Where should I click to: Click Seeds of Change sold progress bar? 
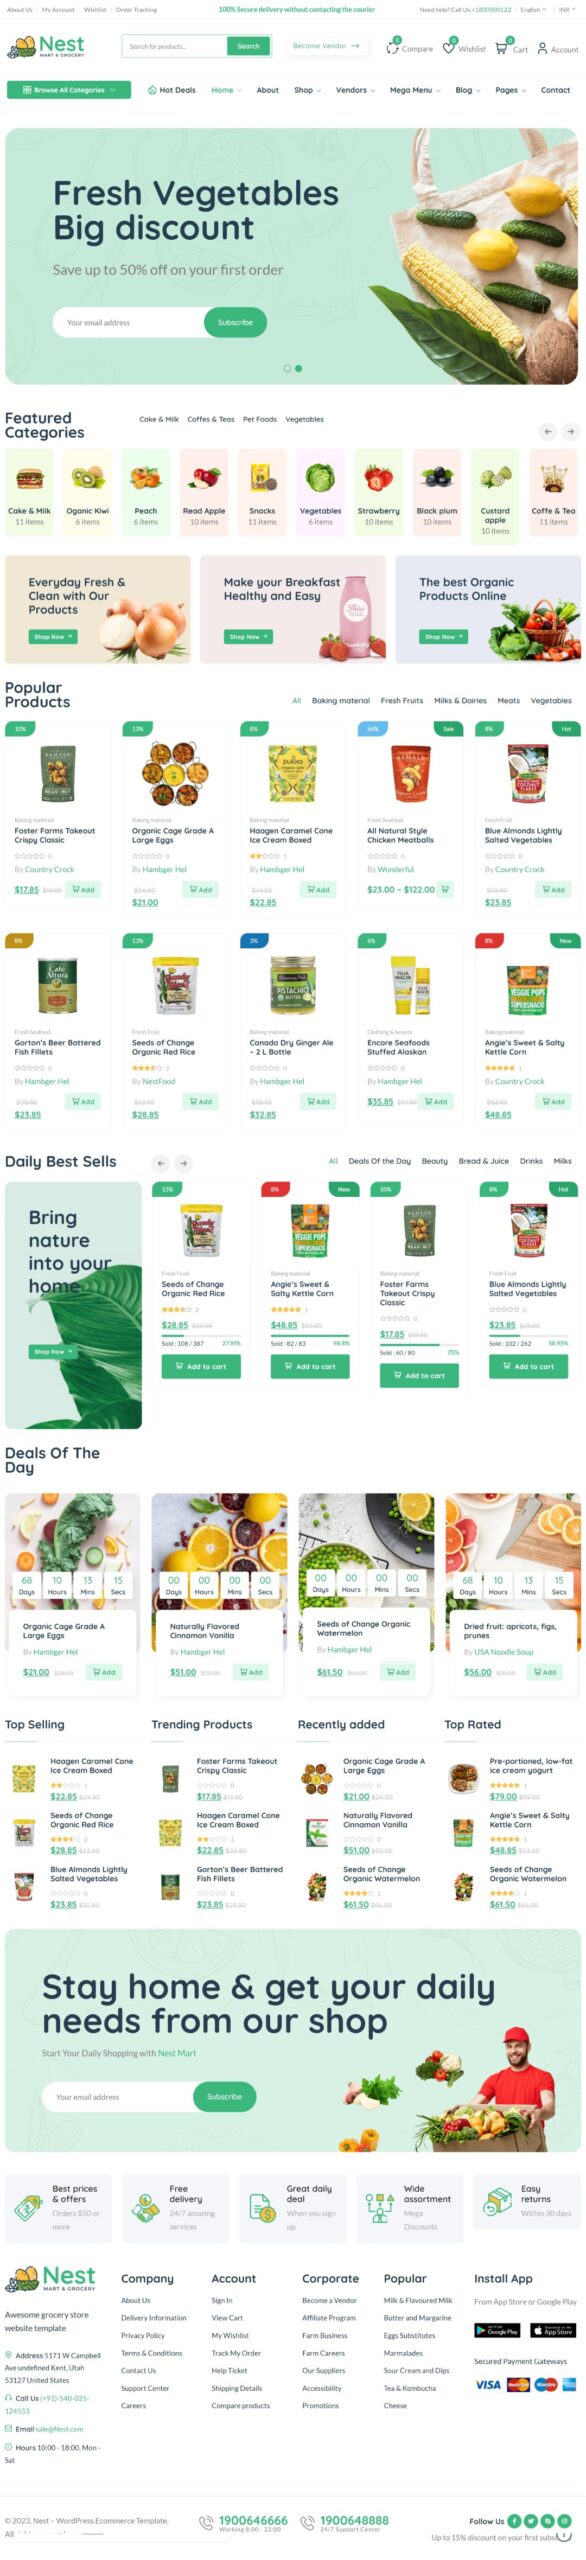[201, 1335]
